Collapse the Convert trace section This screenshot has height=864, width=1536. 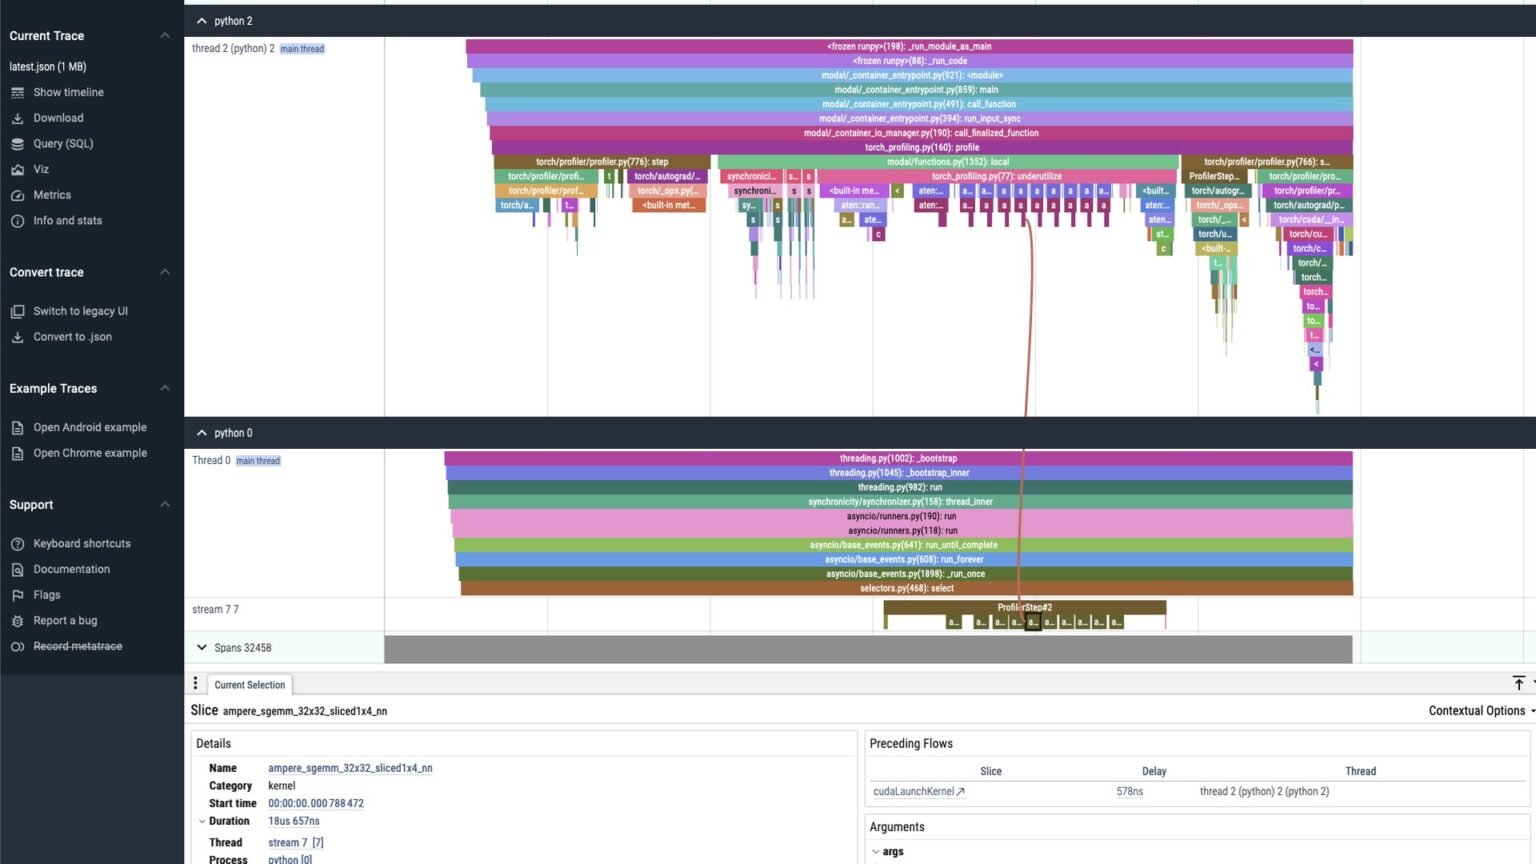[x=165, y=272]
